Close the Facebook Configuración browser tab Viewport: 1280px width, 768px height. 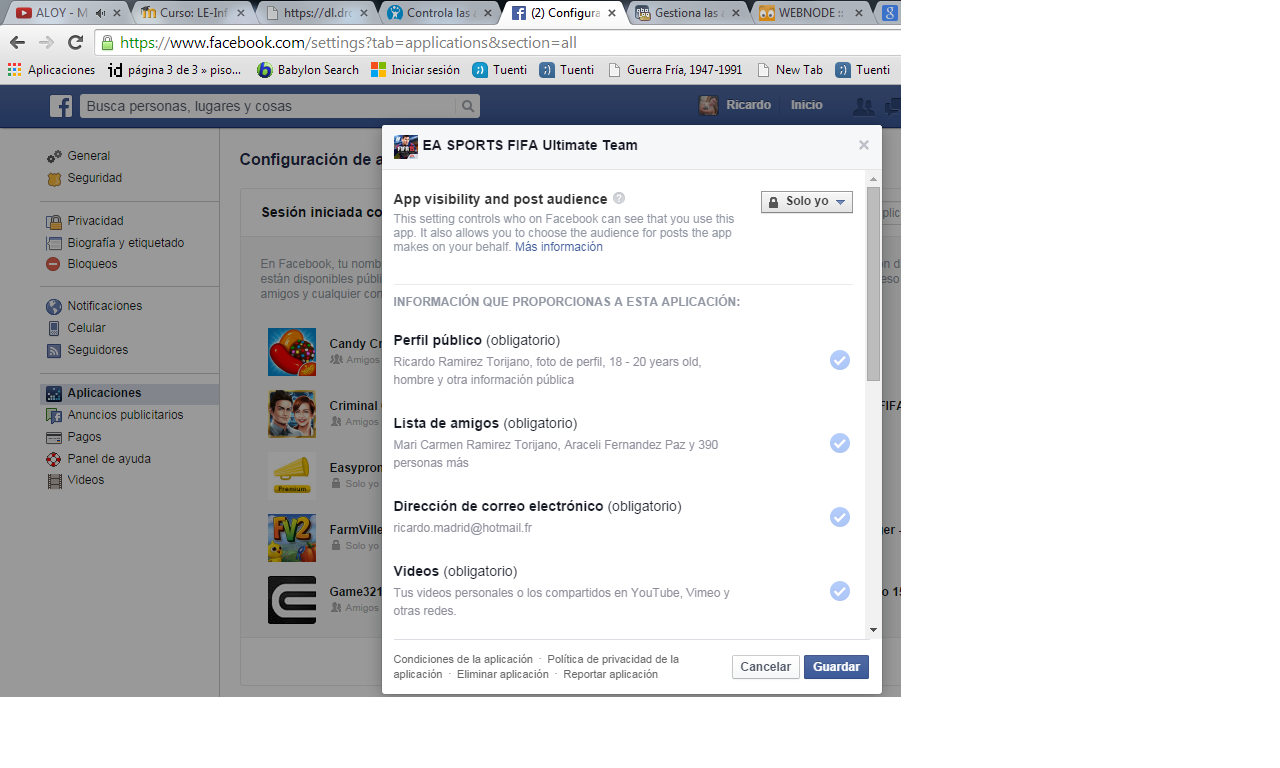612,13
